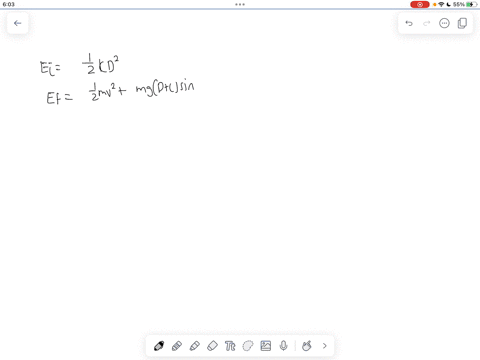Redo the last undone stroke

click(x=427, y=23)
